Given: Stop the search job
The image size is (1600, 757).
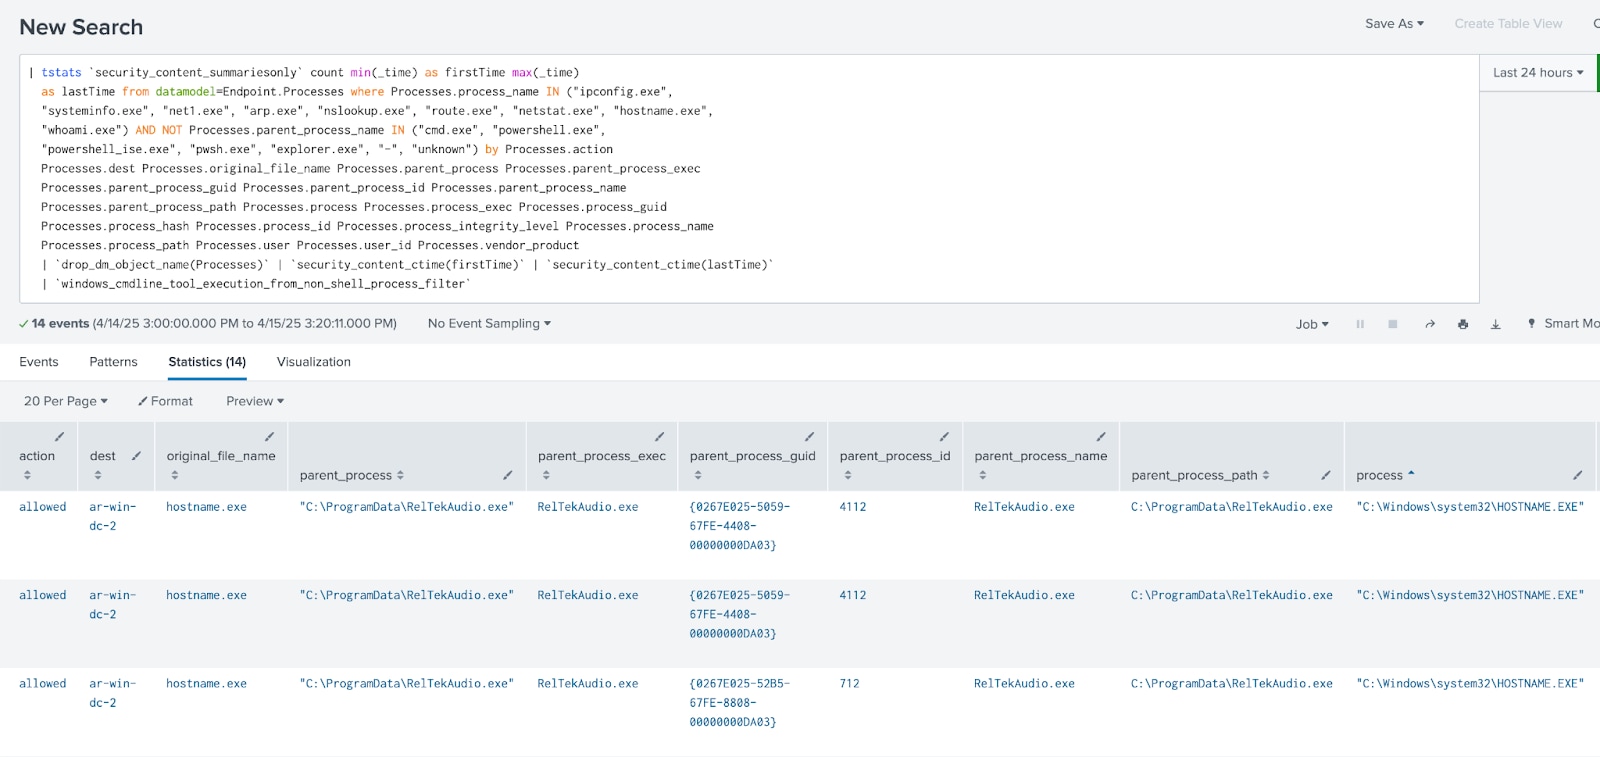Looking at the screenshot, I should 1392,324.
